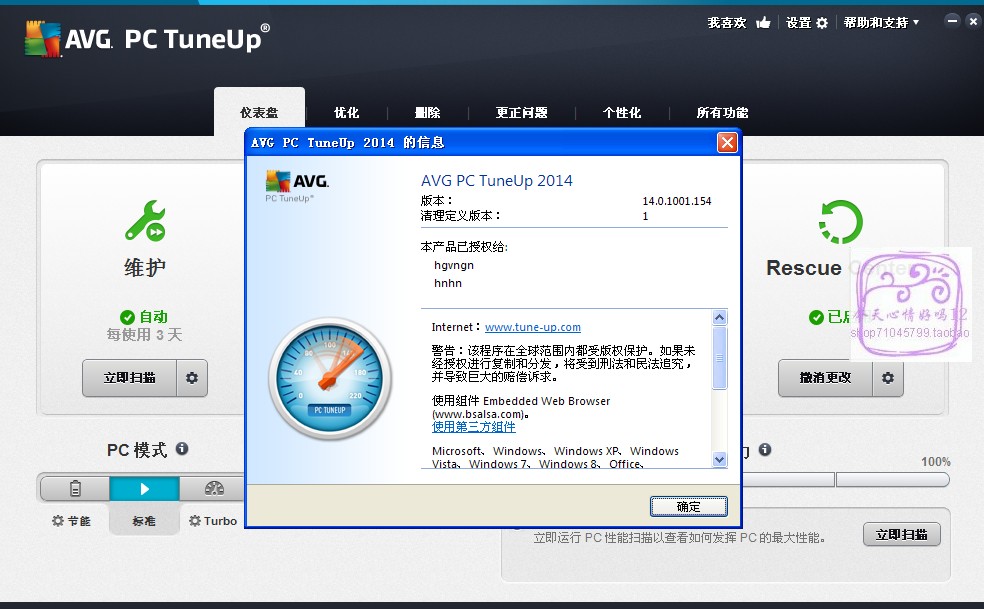984x609 pixels.
Task: Click the info box scrollbar thumb
Action: pos(720,358)
